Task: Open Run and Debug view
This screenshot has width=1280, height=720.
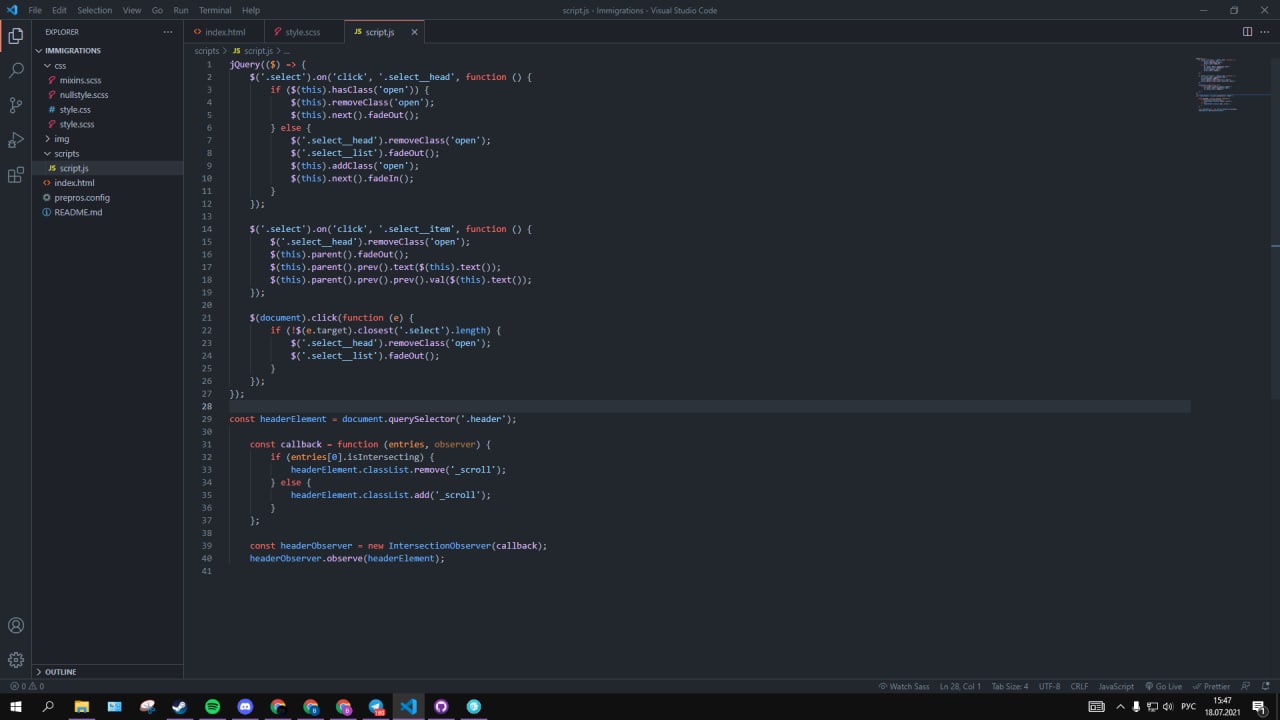Action: coord(16,140)
